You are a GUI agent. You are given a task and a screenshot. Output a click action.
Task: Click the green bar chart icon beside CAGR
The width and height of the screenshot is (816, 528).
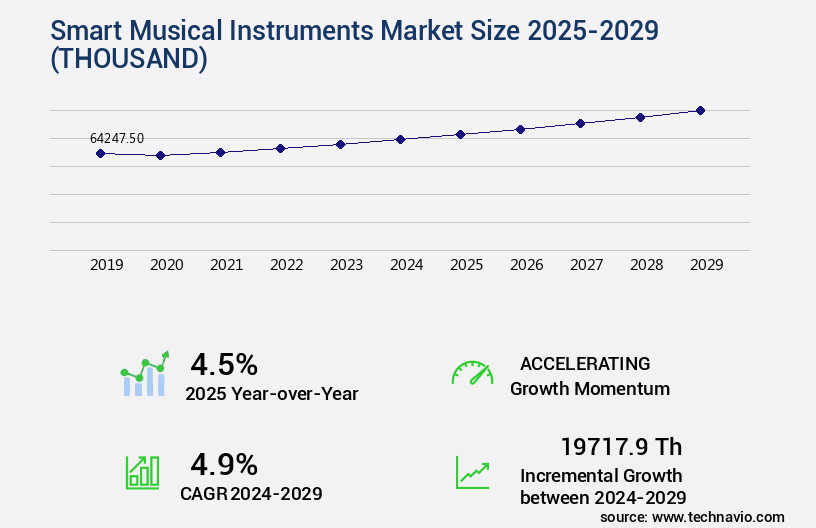(x=142, y=472)
